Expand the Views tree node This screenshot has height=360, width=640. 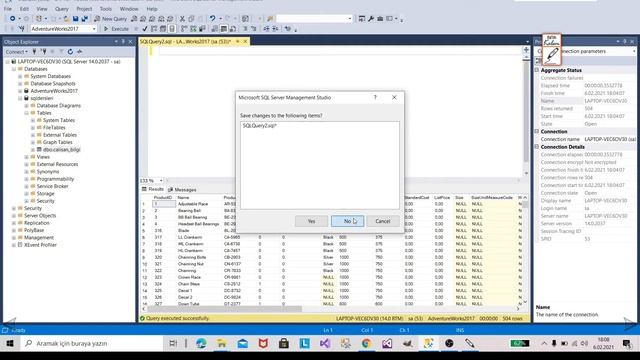coord(27,157)
